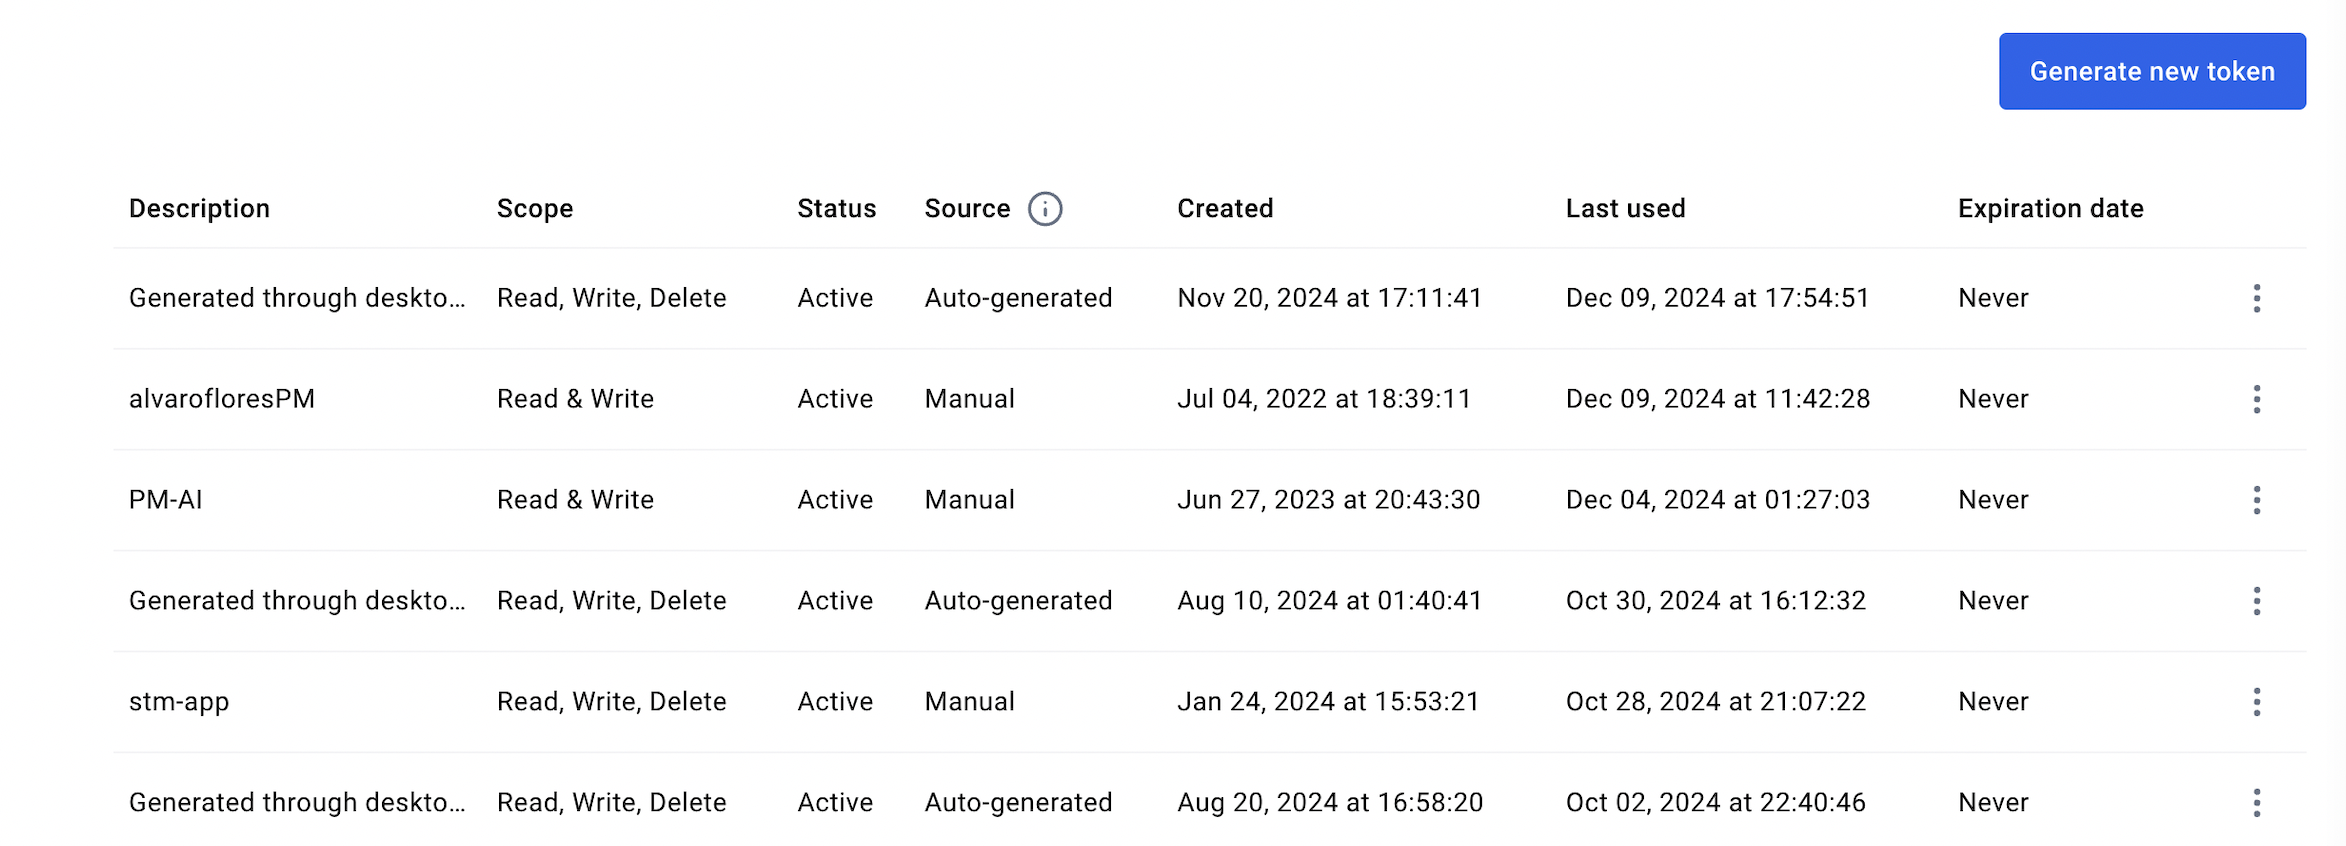This screenshot has width=2346, height=846.
Task: Select the stm-app description cell
Action: coord(179,702)
